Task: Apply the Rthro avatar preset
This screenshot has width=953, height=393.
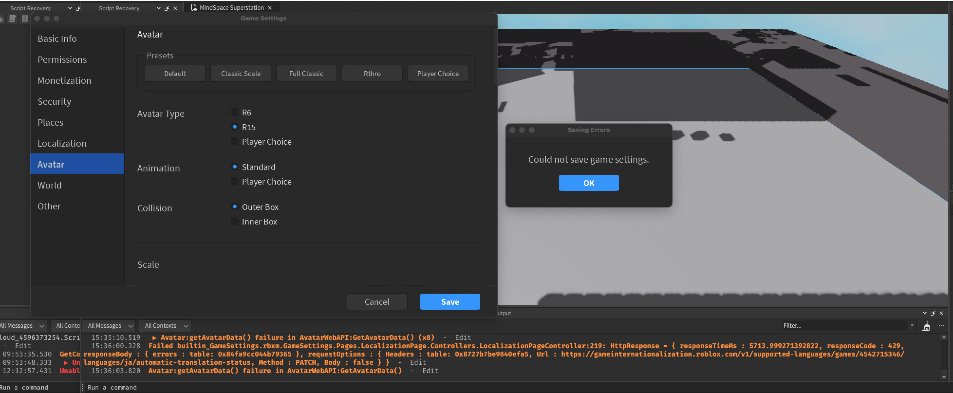Action: (x=372, y=73)
